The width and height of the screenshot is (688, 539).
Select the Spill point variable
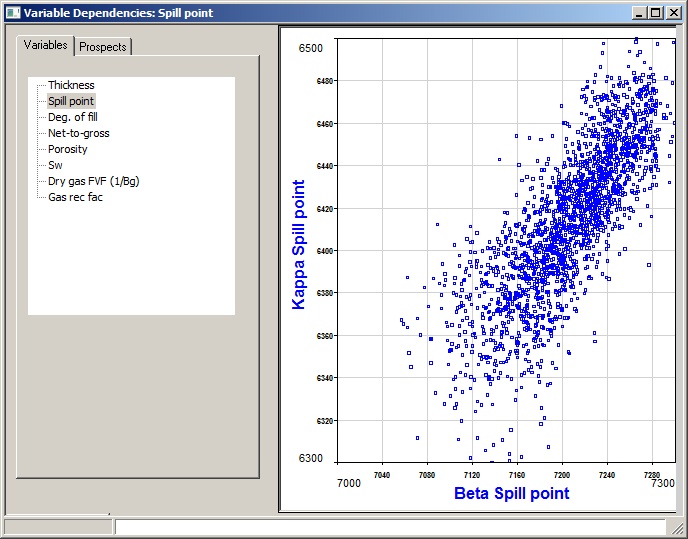point(71,101)
